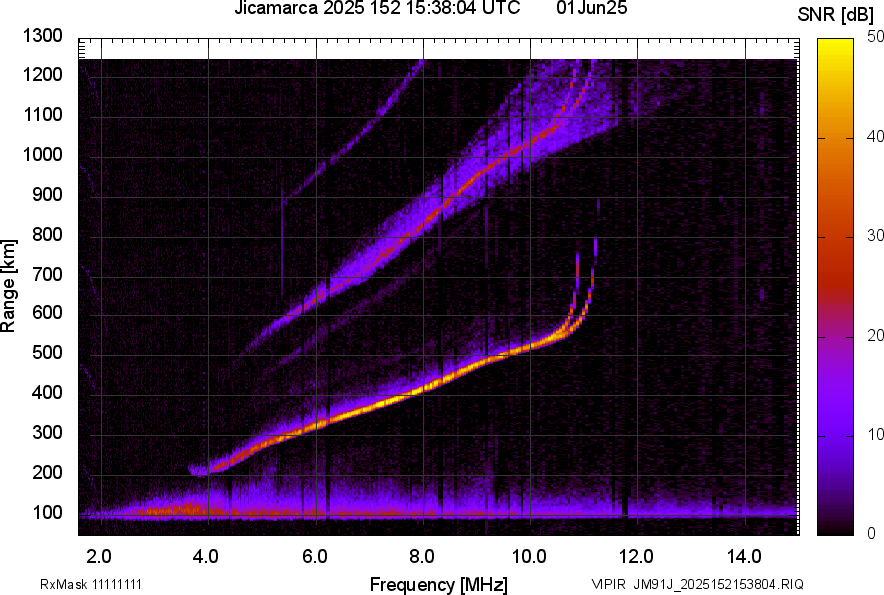Click the range tick label '100'
The image size is (884, 595).
[x=47, y=512]
